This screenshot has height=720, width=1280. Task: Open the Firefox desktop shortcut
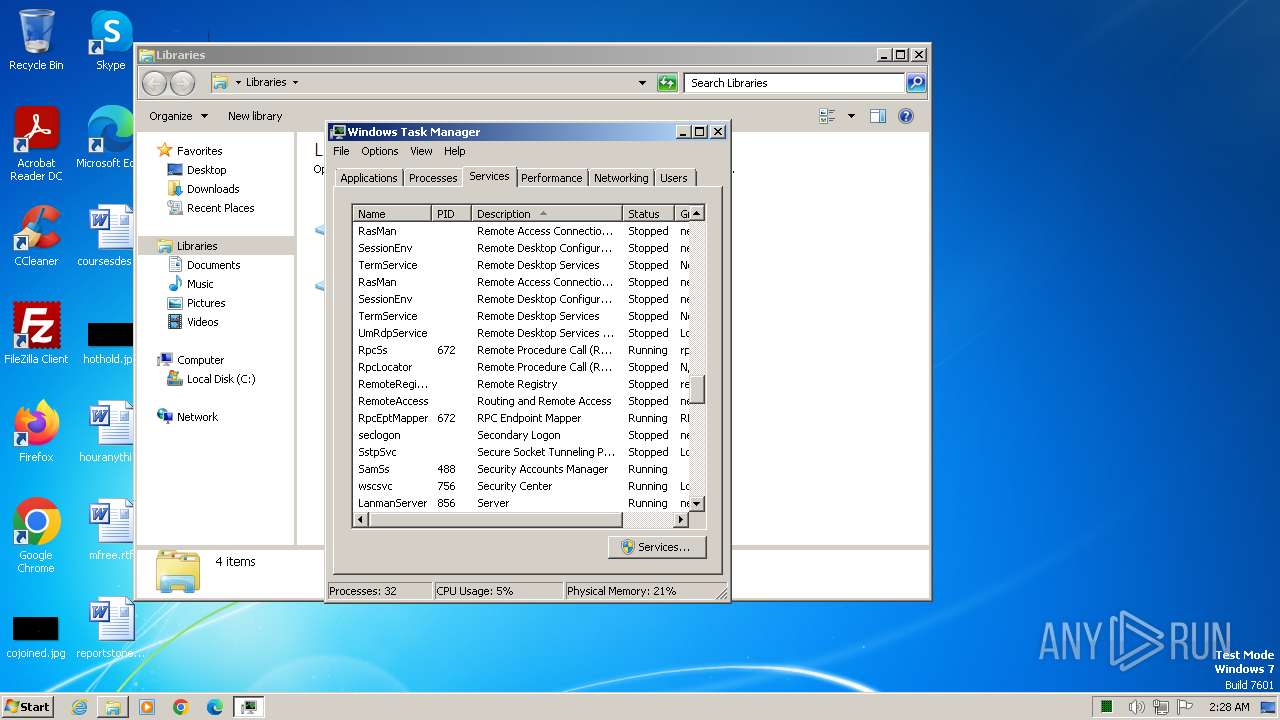pyautogui.click(x=36, y=432)
